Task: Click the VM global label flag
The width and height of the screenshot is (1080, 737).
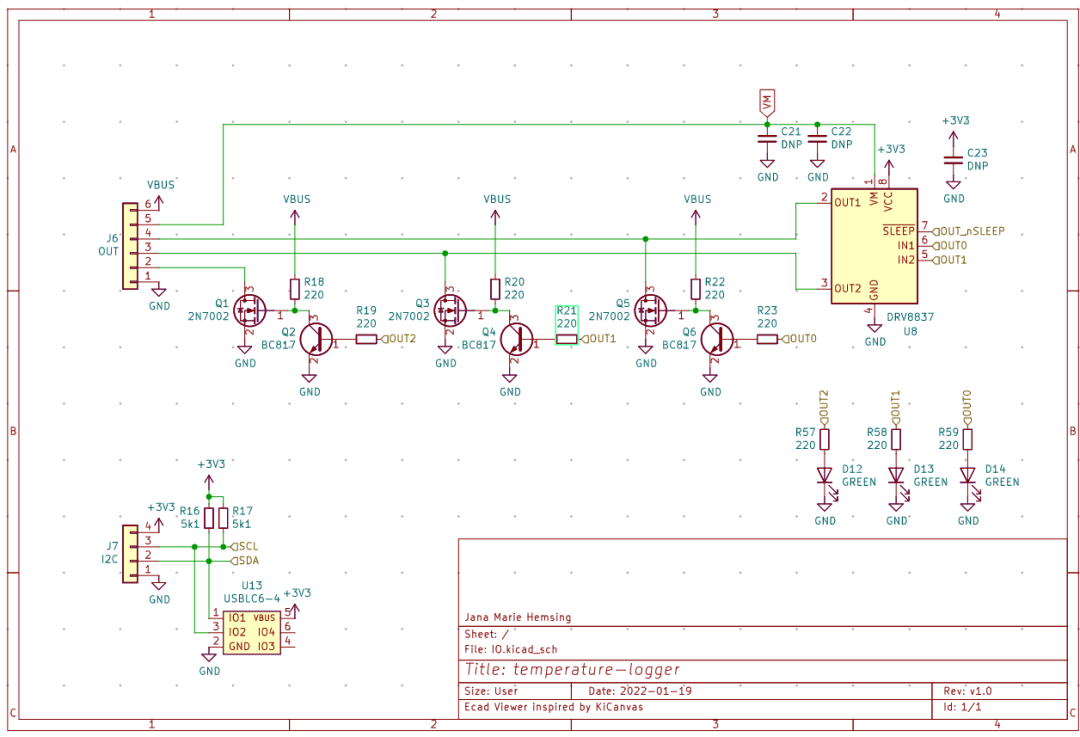Action: point(767,103)
